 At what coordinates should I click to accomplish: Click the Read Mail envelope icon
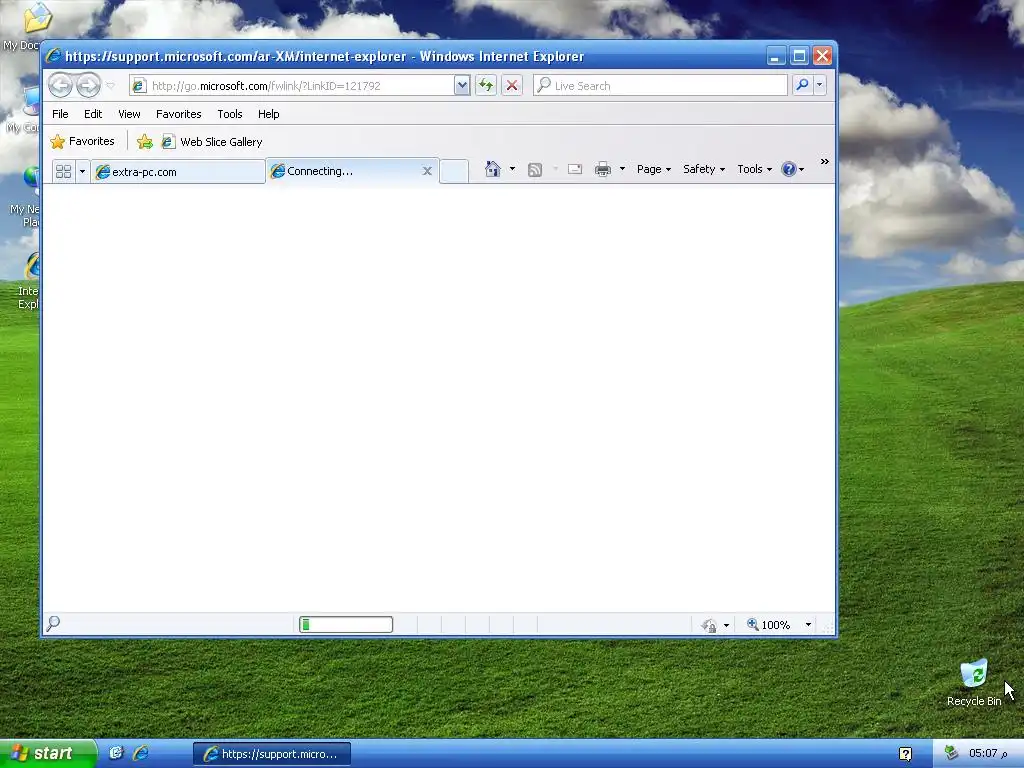pyautogui.click(x=575, y=169)
